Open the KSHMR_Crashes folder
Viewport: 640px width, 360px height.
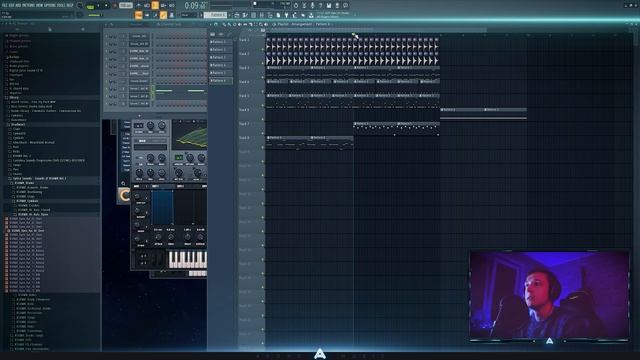(28, 205)
